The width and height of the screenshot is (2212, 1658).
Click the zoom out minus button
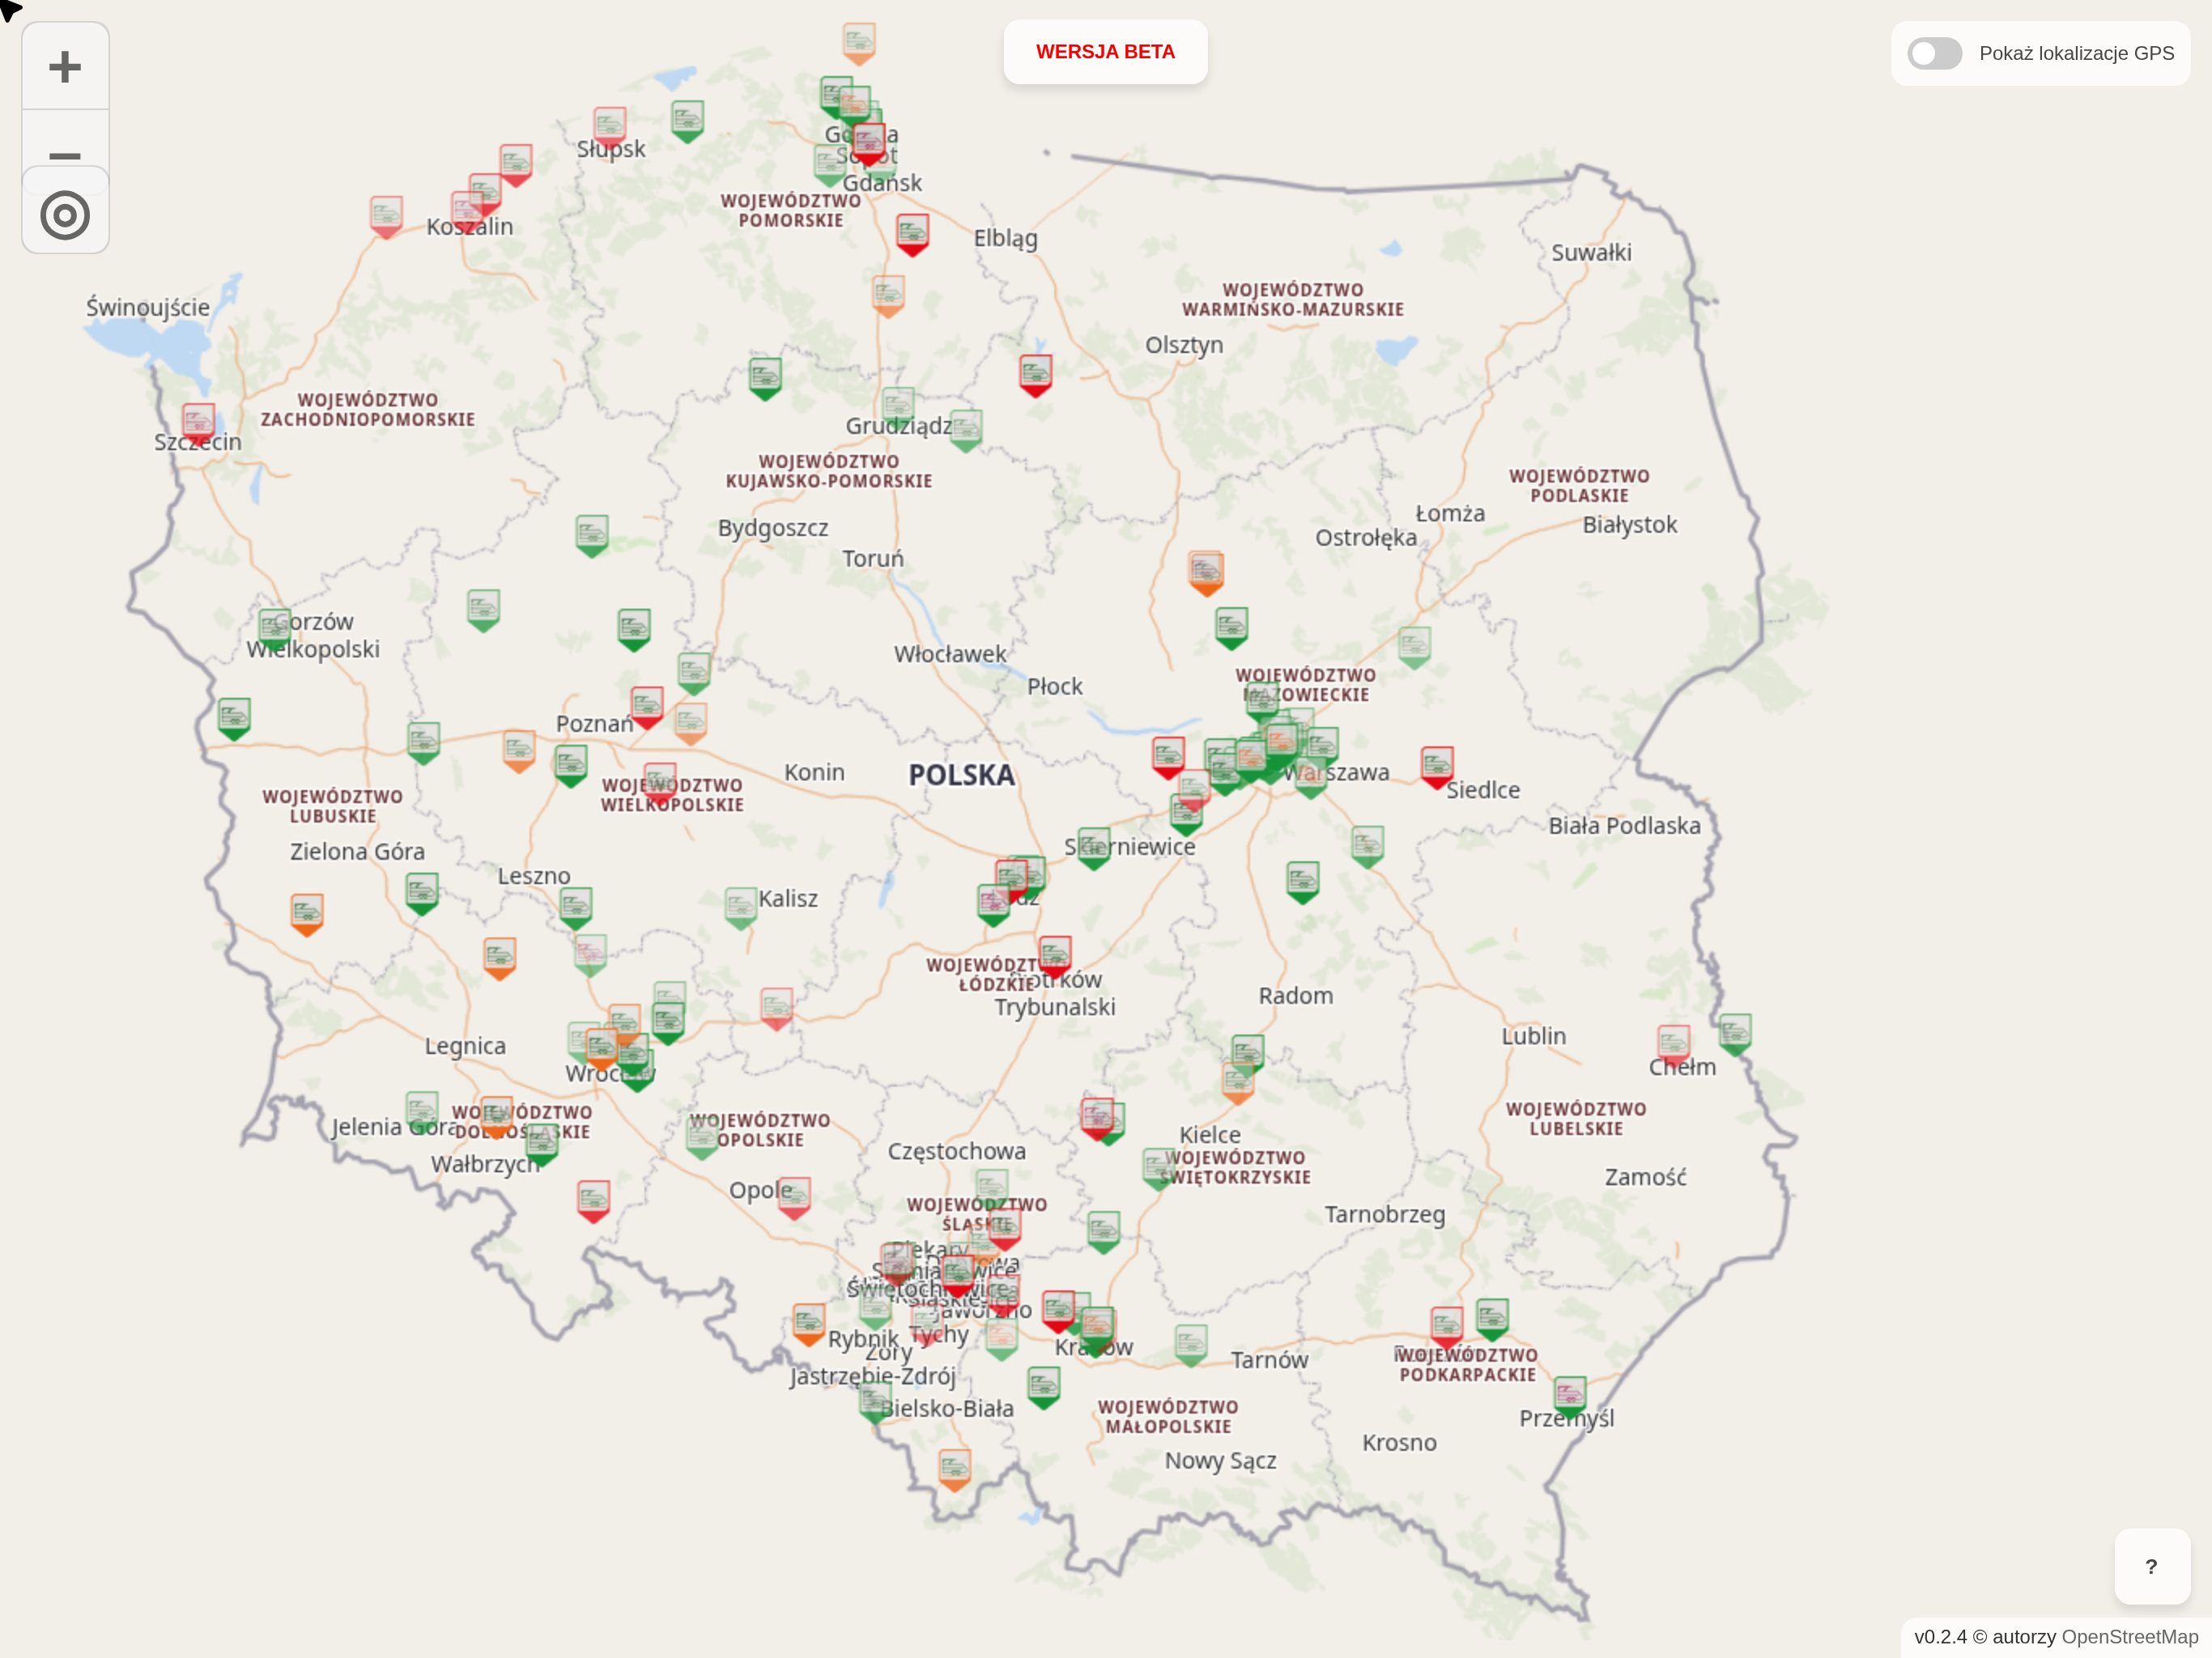tap(65, 150)
